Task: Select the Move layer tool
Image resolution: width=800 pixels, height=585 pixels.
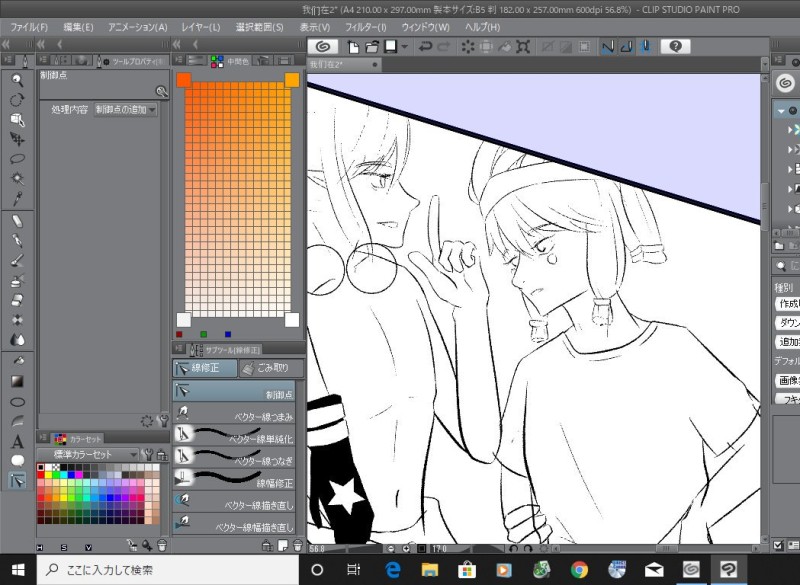Action: click(x=17, y=139)
